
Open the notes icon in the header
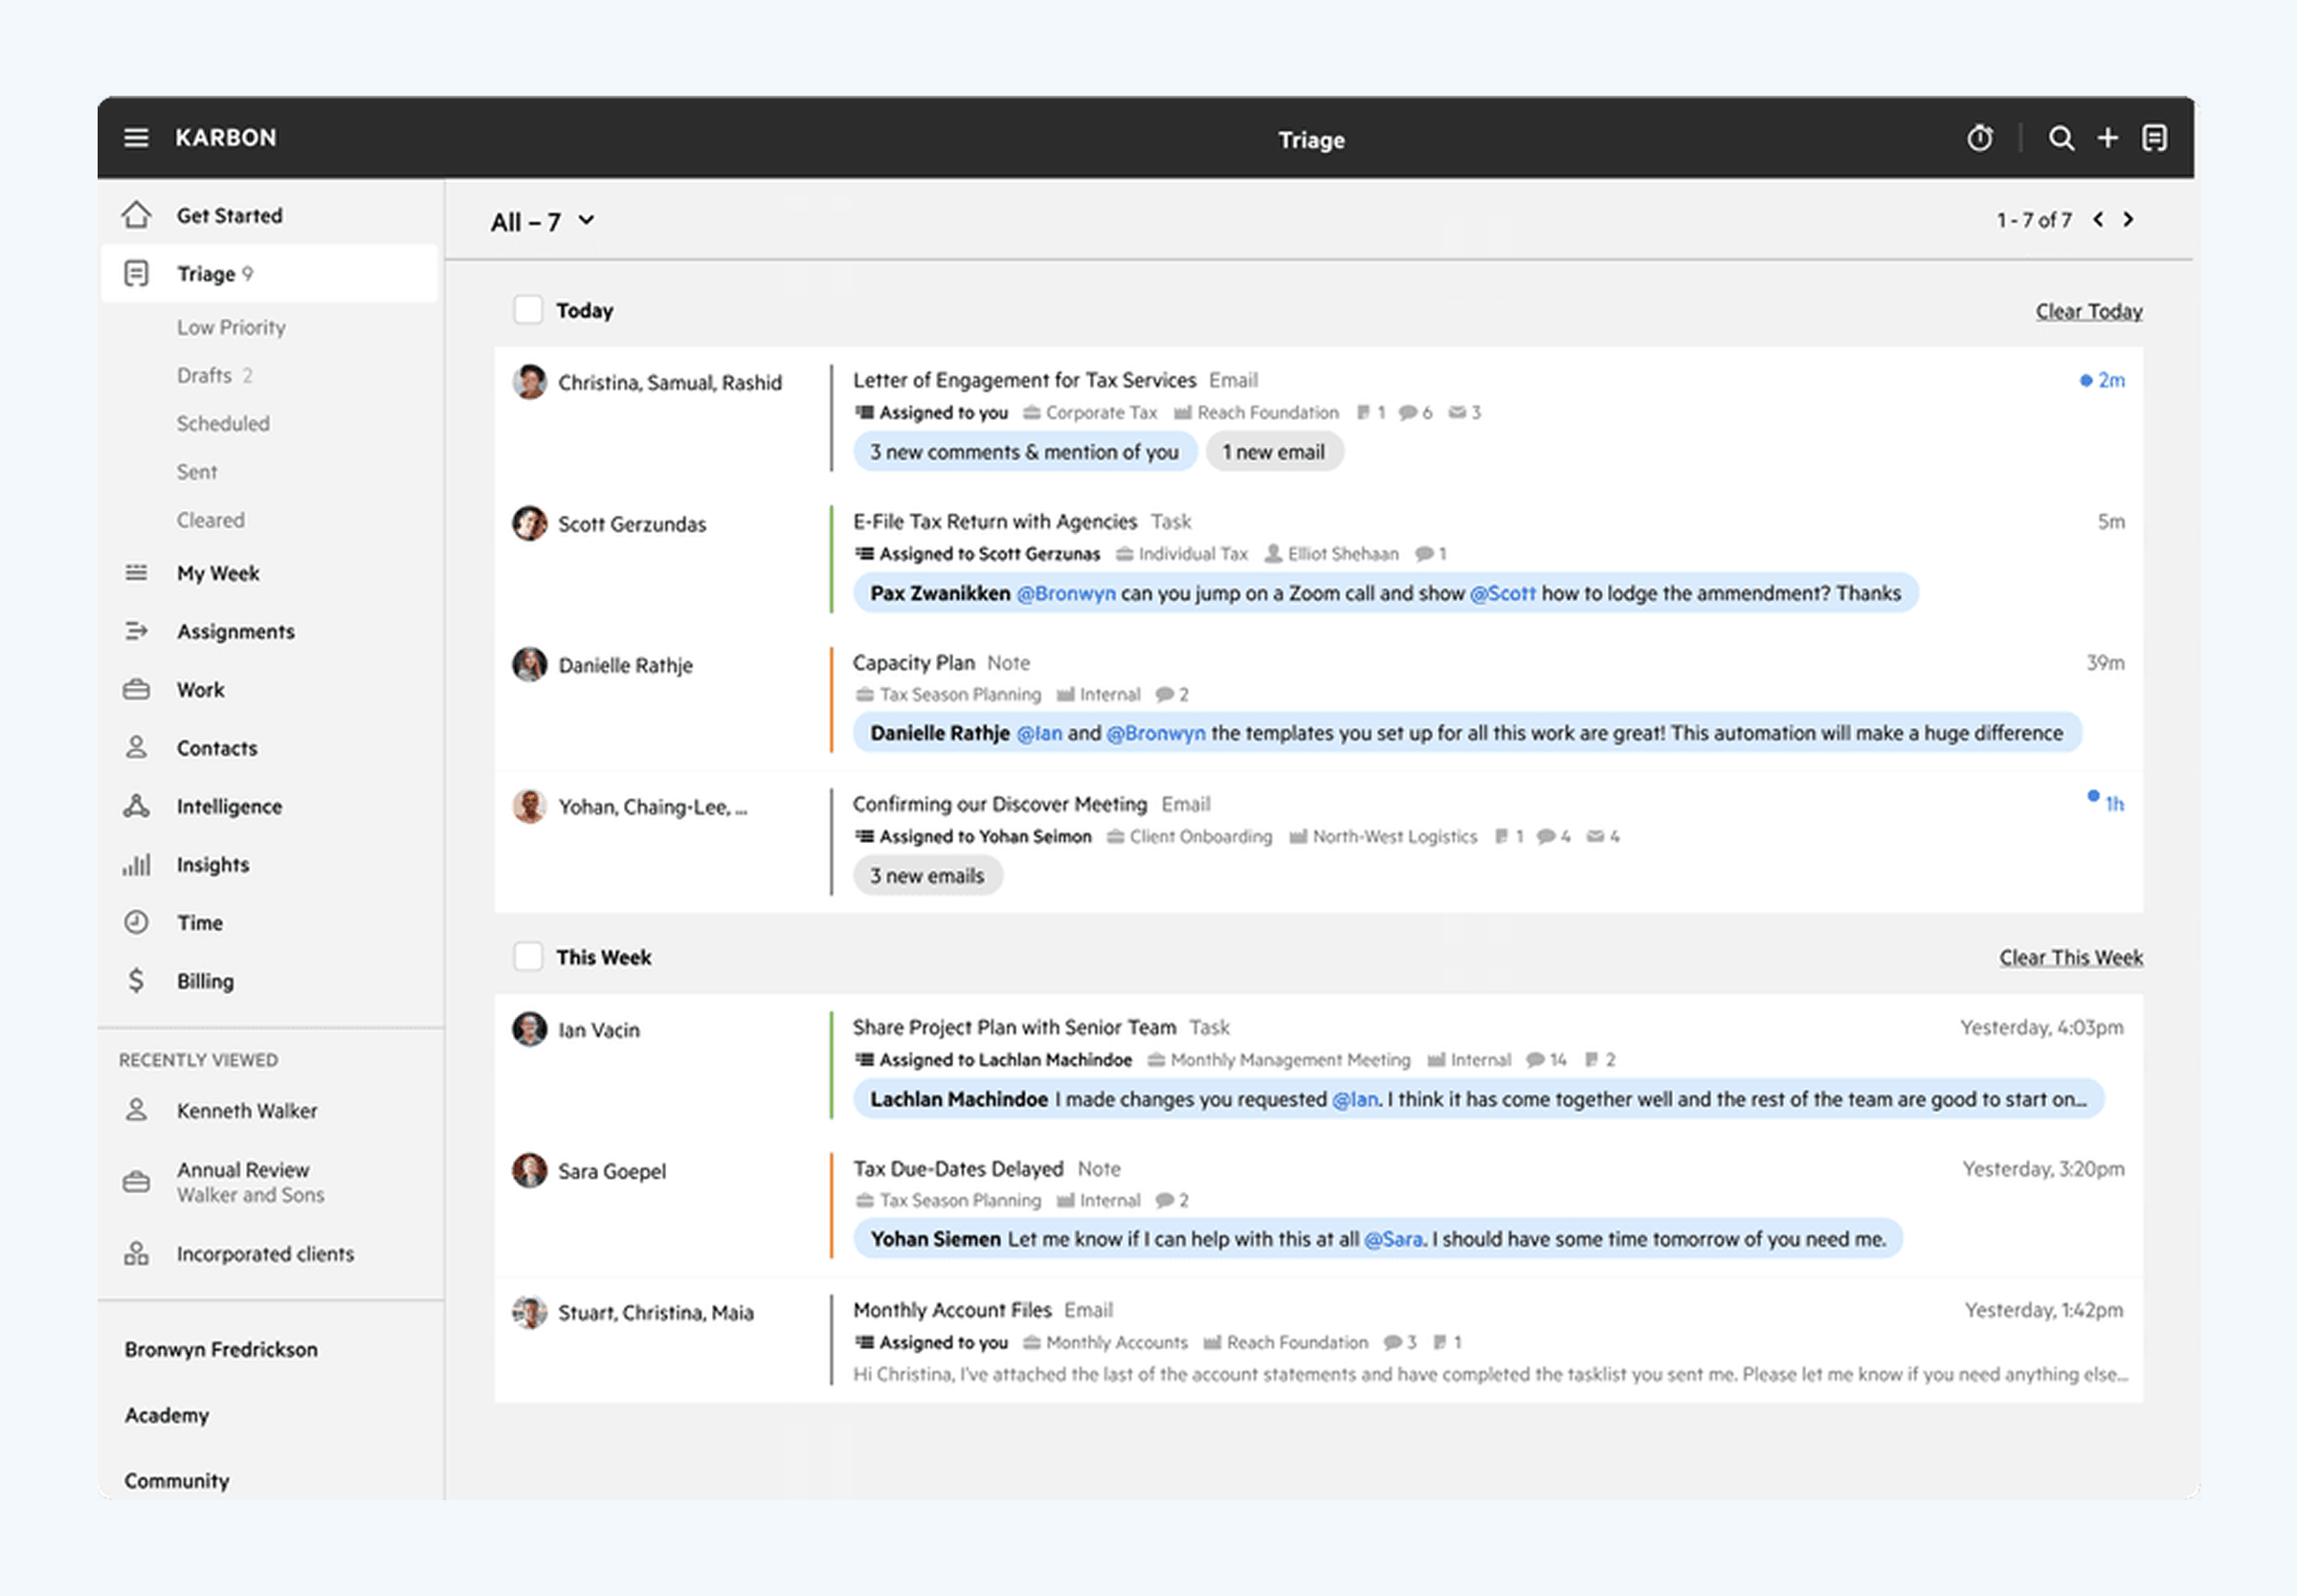(2154, 138)
